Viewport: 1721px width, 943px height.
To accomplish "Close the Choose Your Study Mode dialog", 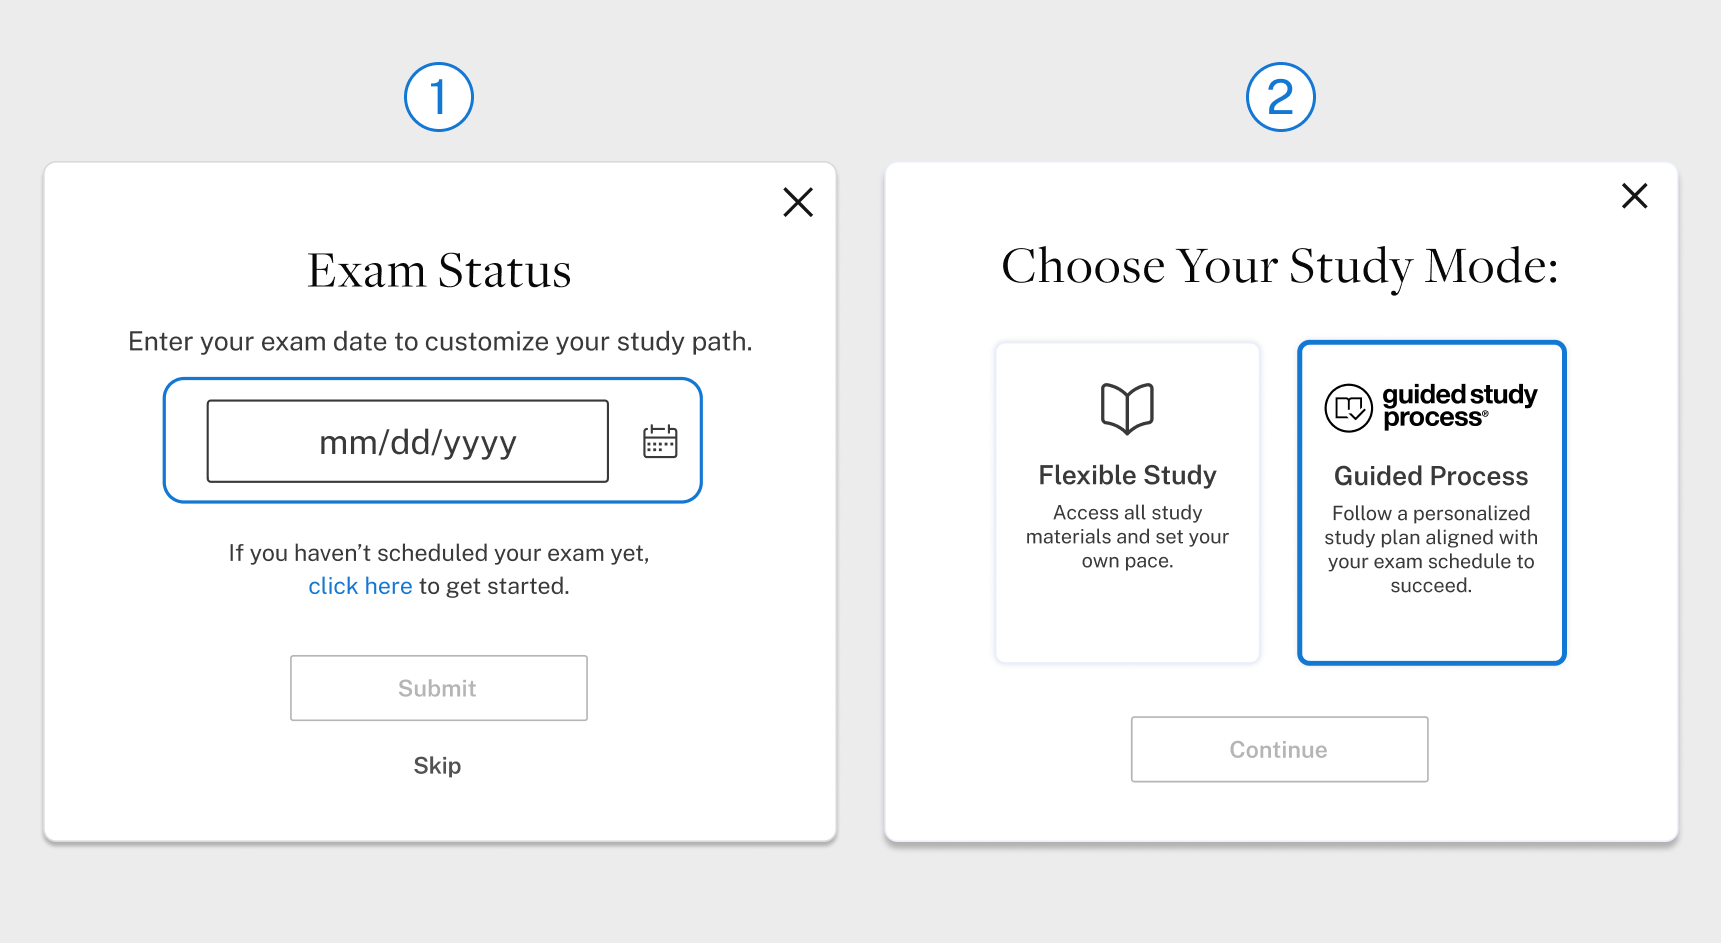I will (x=1634, y=196).
